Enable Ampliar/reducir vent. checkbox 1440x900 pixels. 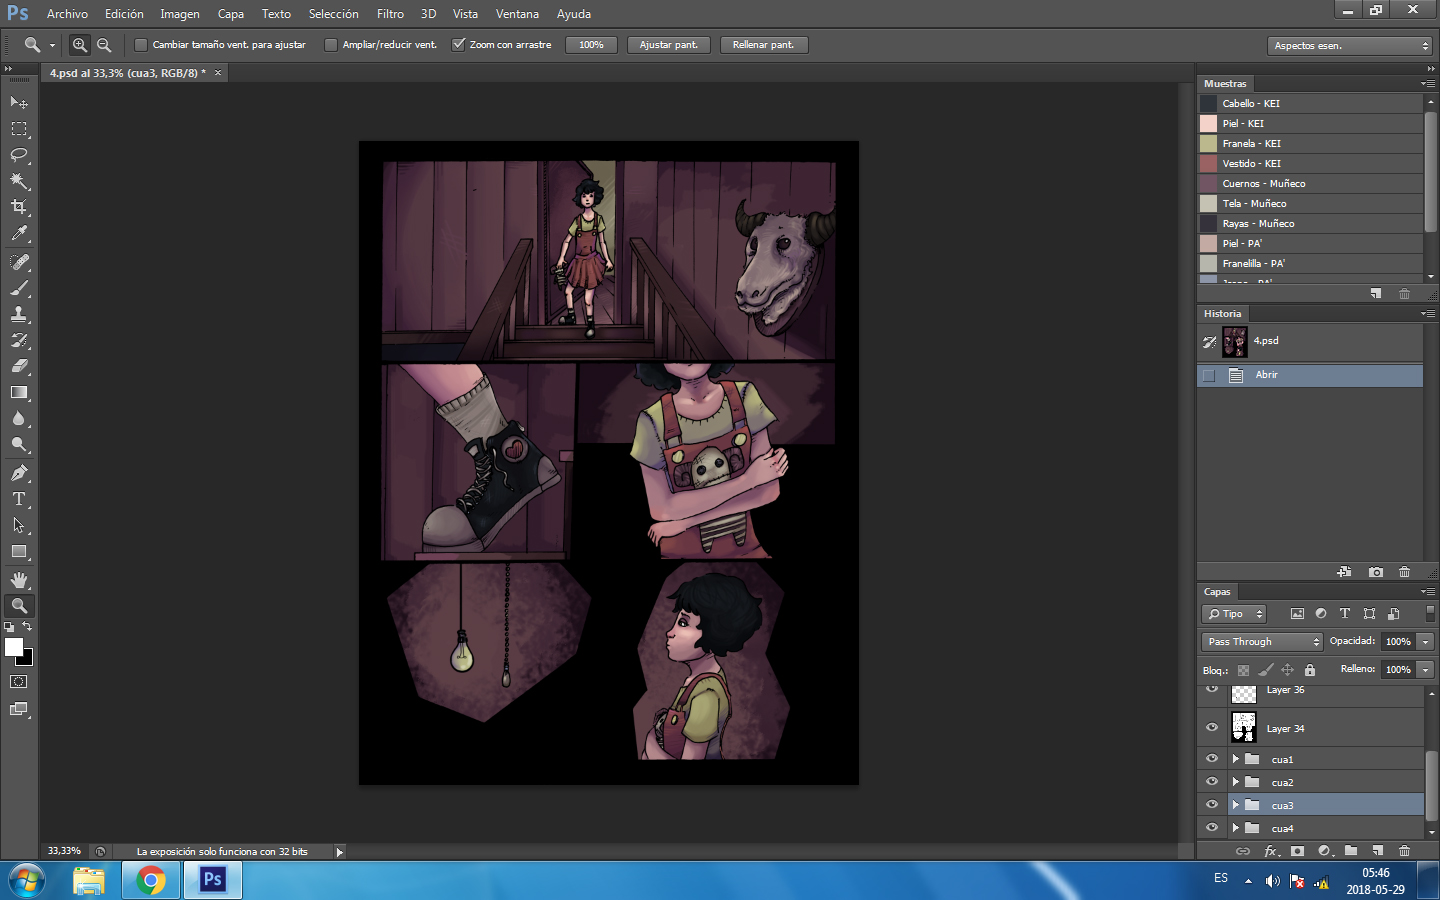coord(331,45)
